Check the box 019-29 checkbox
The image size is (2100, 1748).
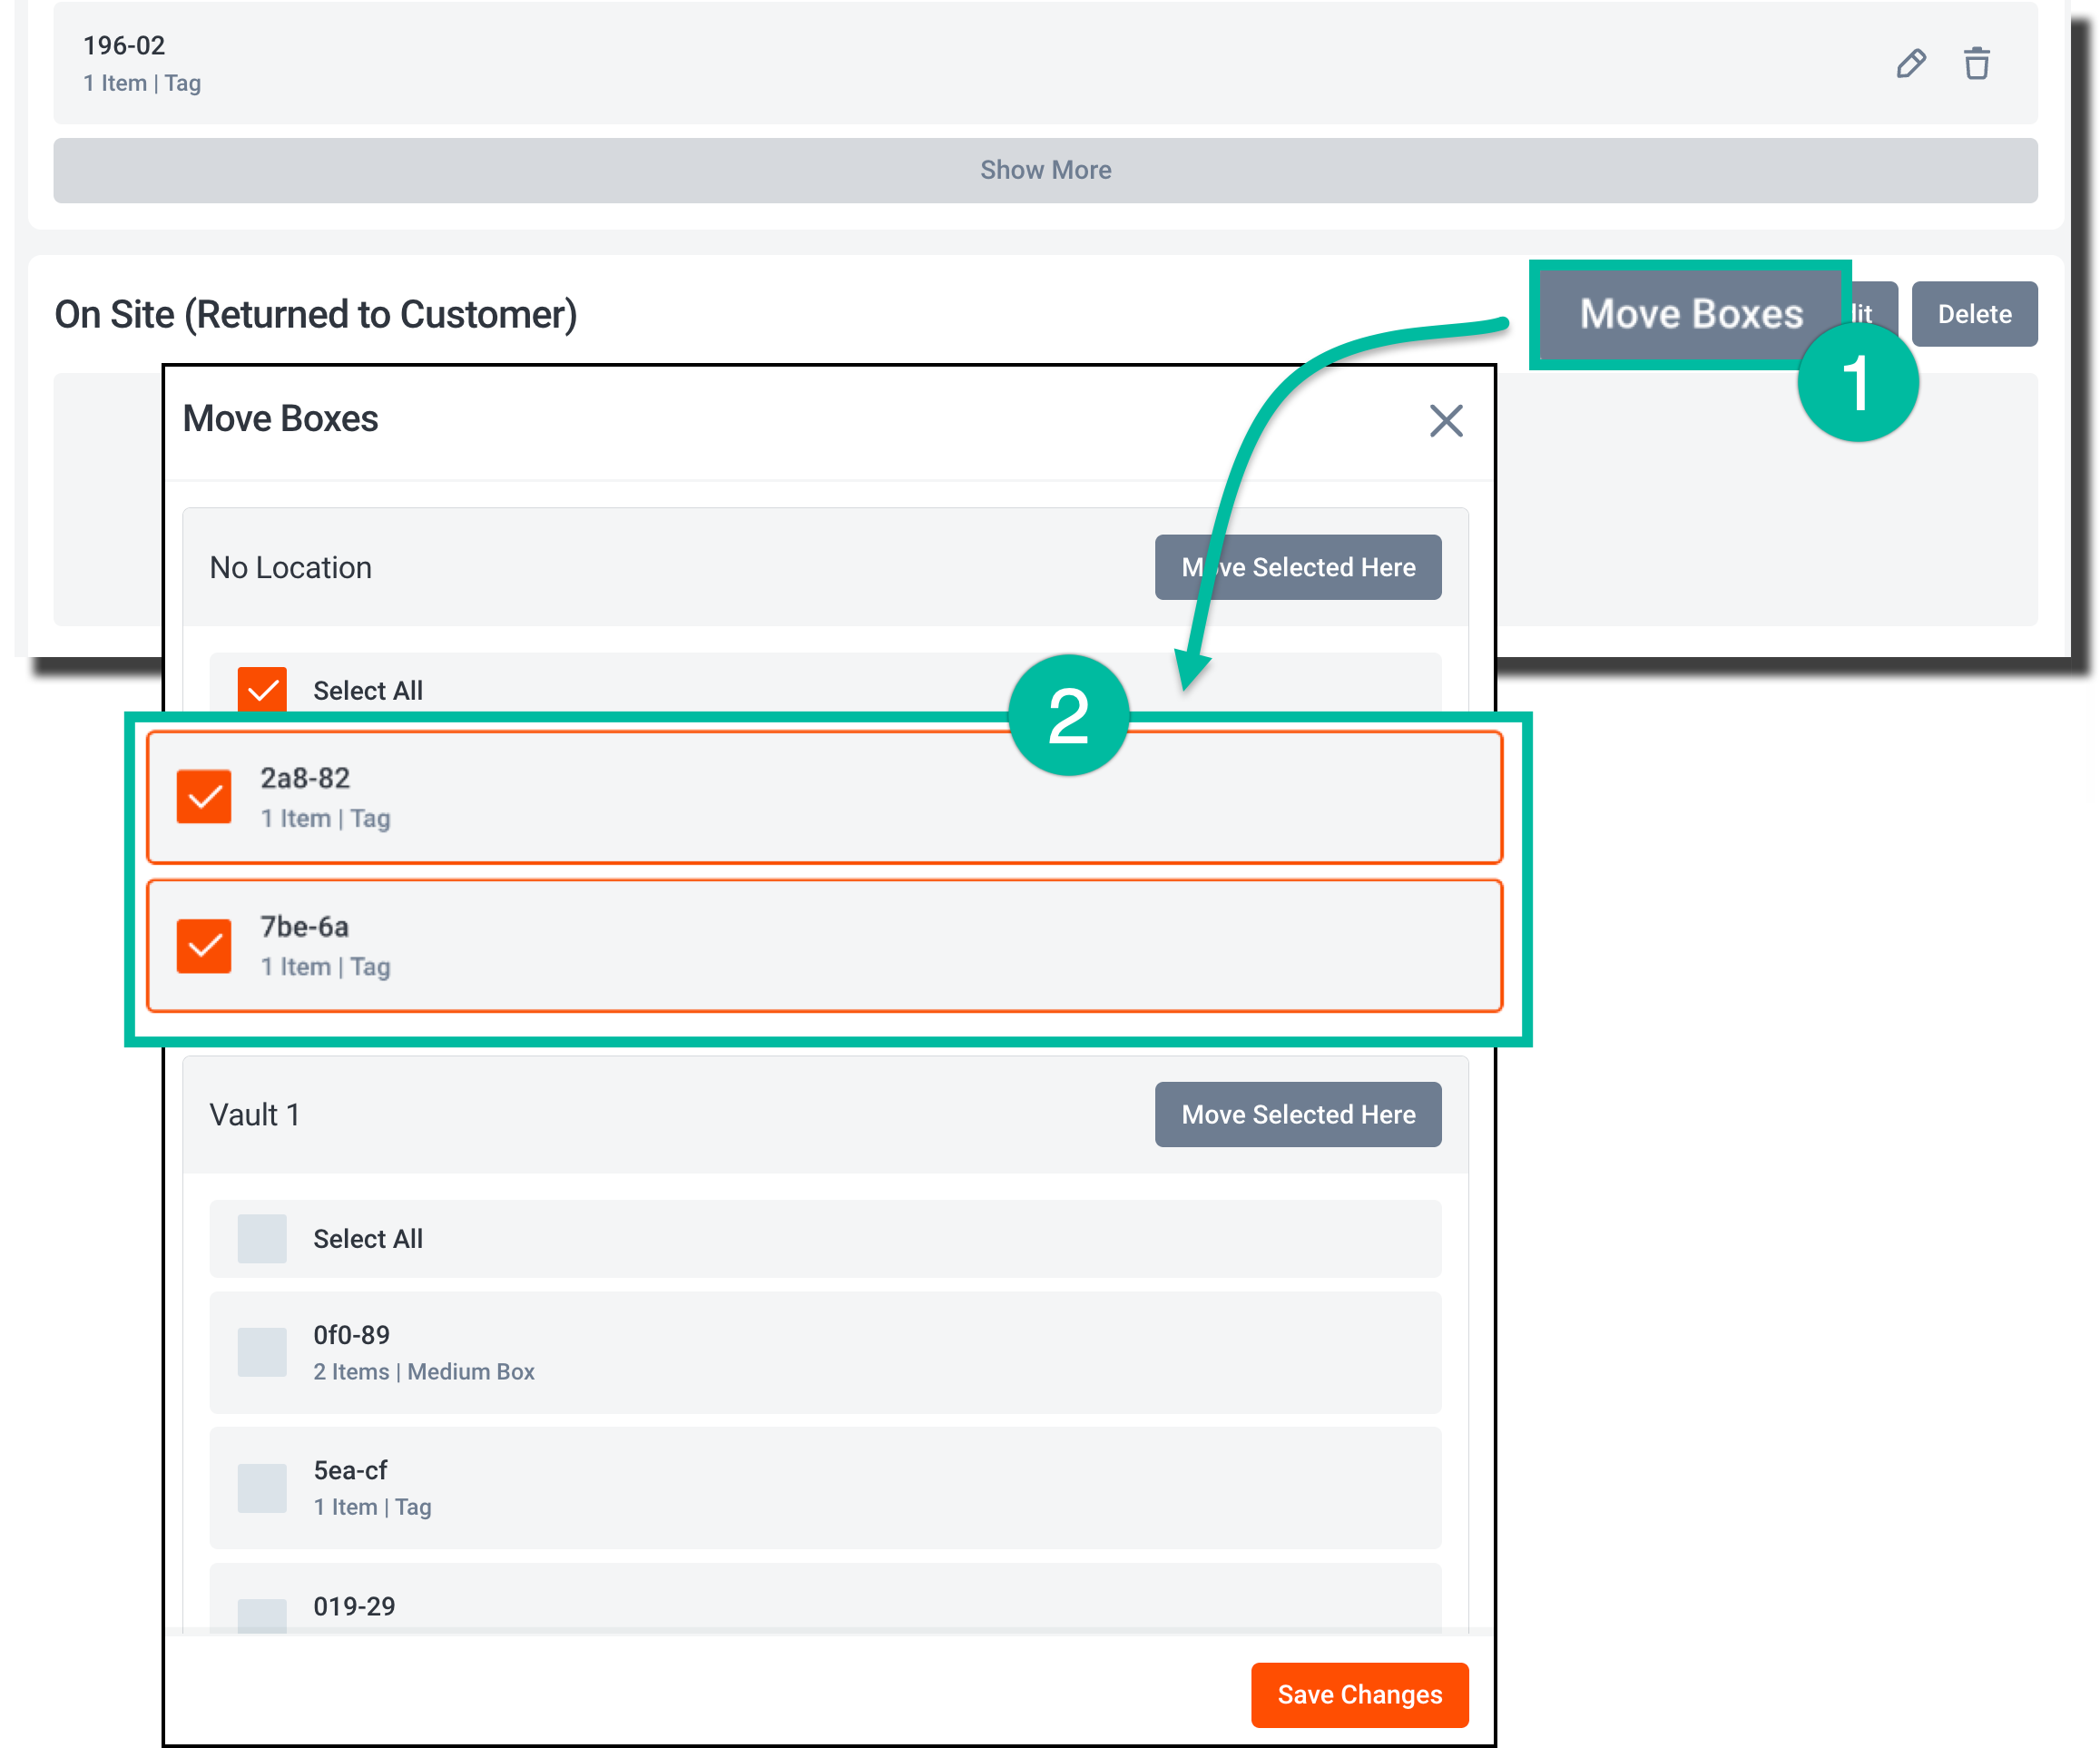pos(262,1616)
